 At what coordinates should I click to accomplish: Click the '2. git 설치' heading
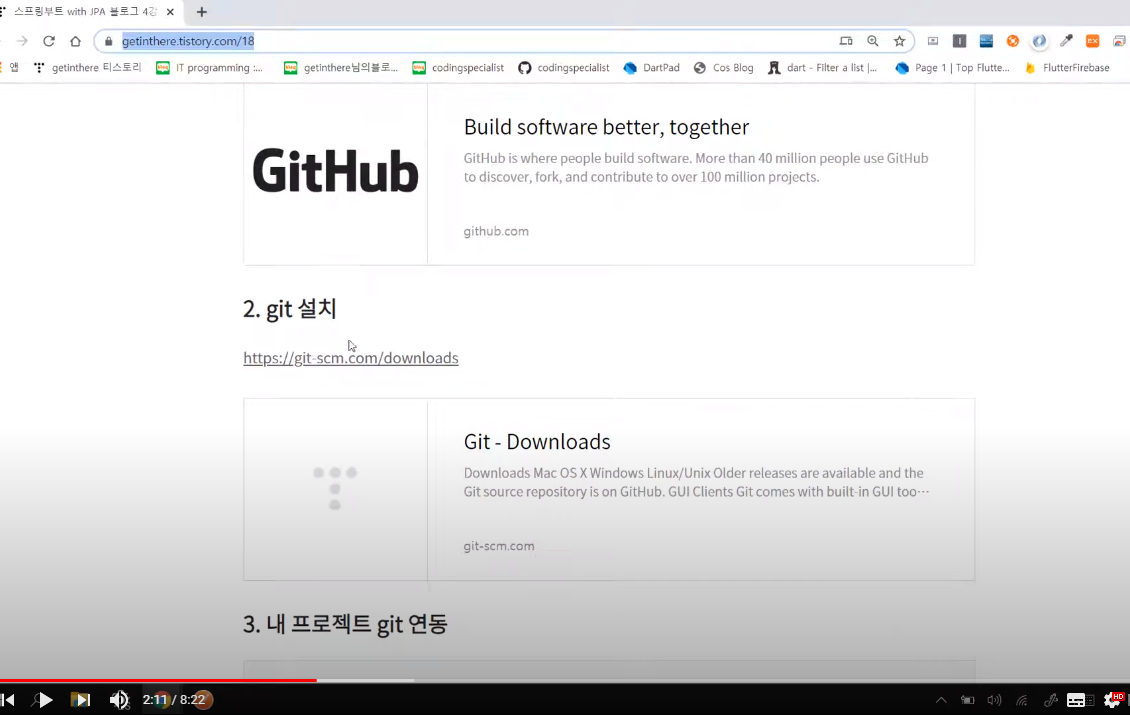(x=290, y=308)
